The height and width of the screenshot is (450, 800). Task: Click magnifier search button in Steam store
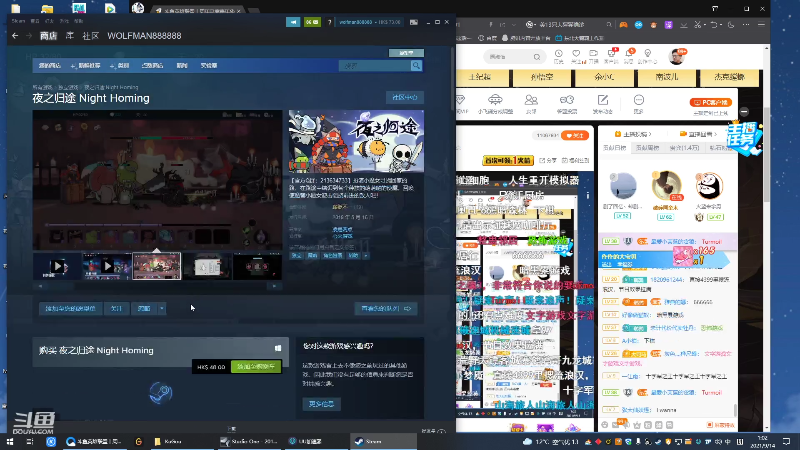click(416, 65)
